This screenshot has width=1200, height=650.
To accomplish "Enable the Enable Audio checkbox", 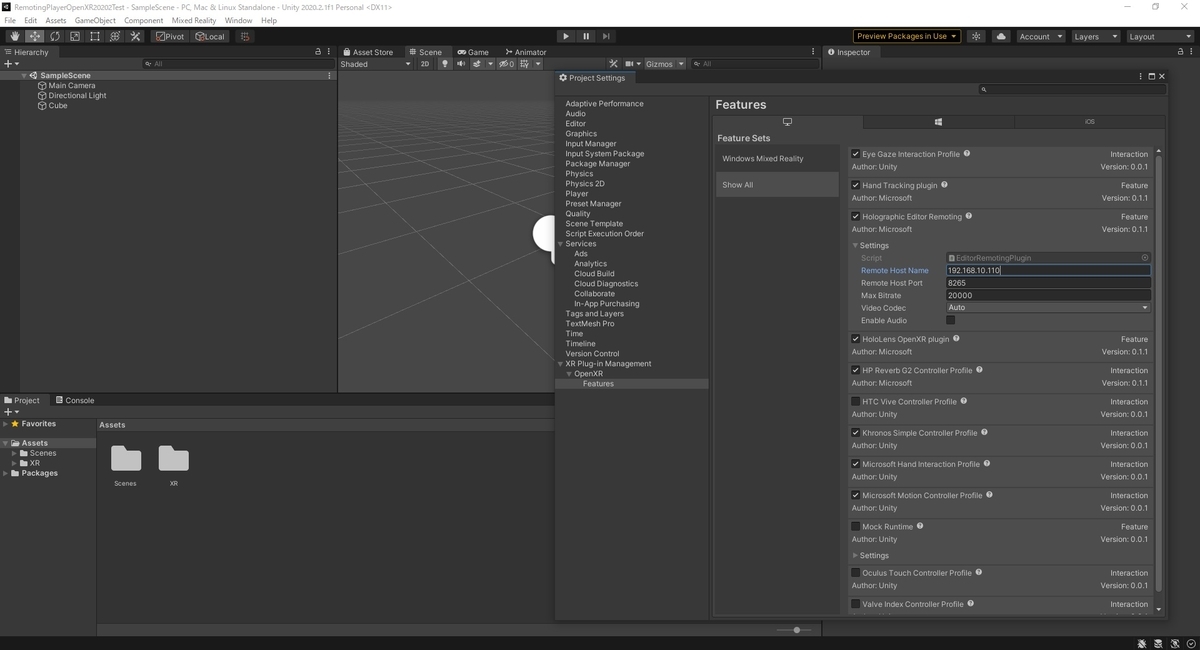I will click(x=951, y=320).
